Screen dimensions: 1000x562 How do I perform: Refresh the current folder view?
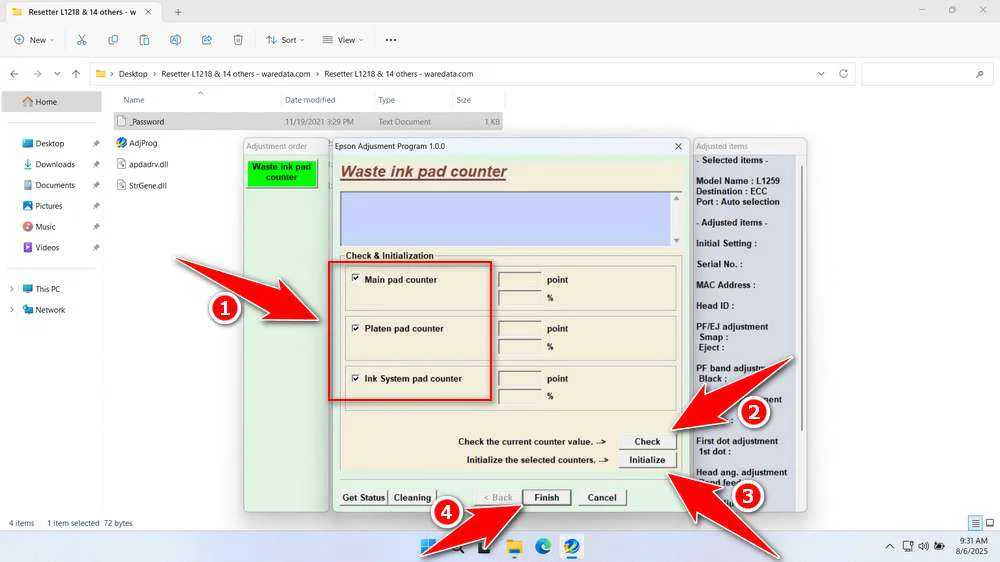[844, 74]
